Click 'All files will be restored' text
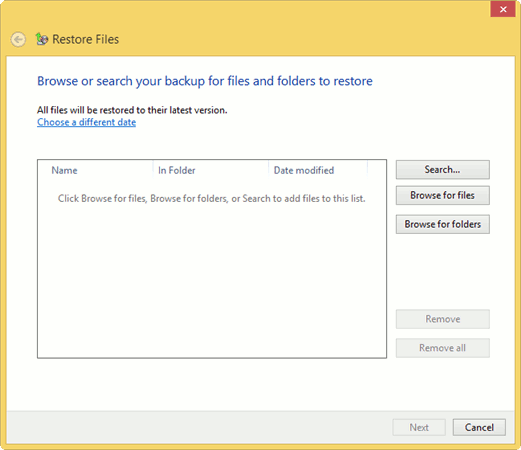The image size is (521, 450). pos(132,110)
